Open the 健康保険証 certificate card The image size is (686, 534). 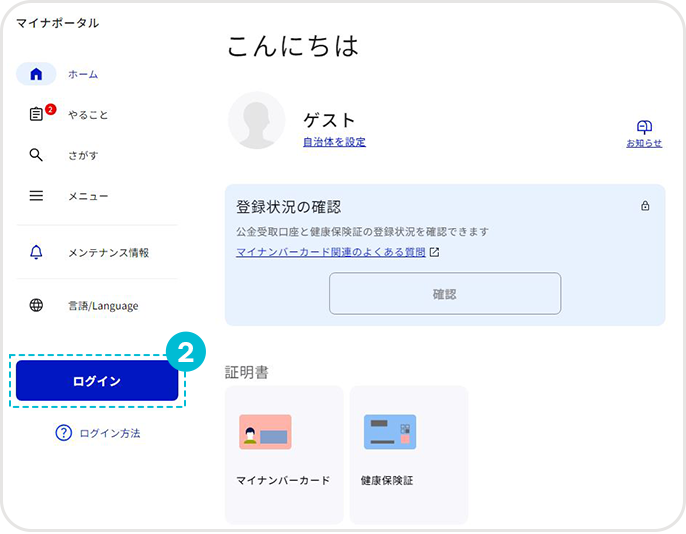click(409, 455)
